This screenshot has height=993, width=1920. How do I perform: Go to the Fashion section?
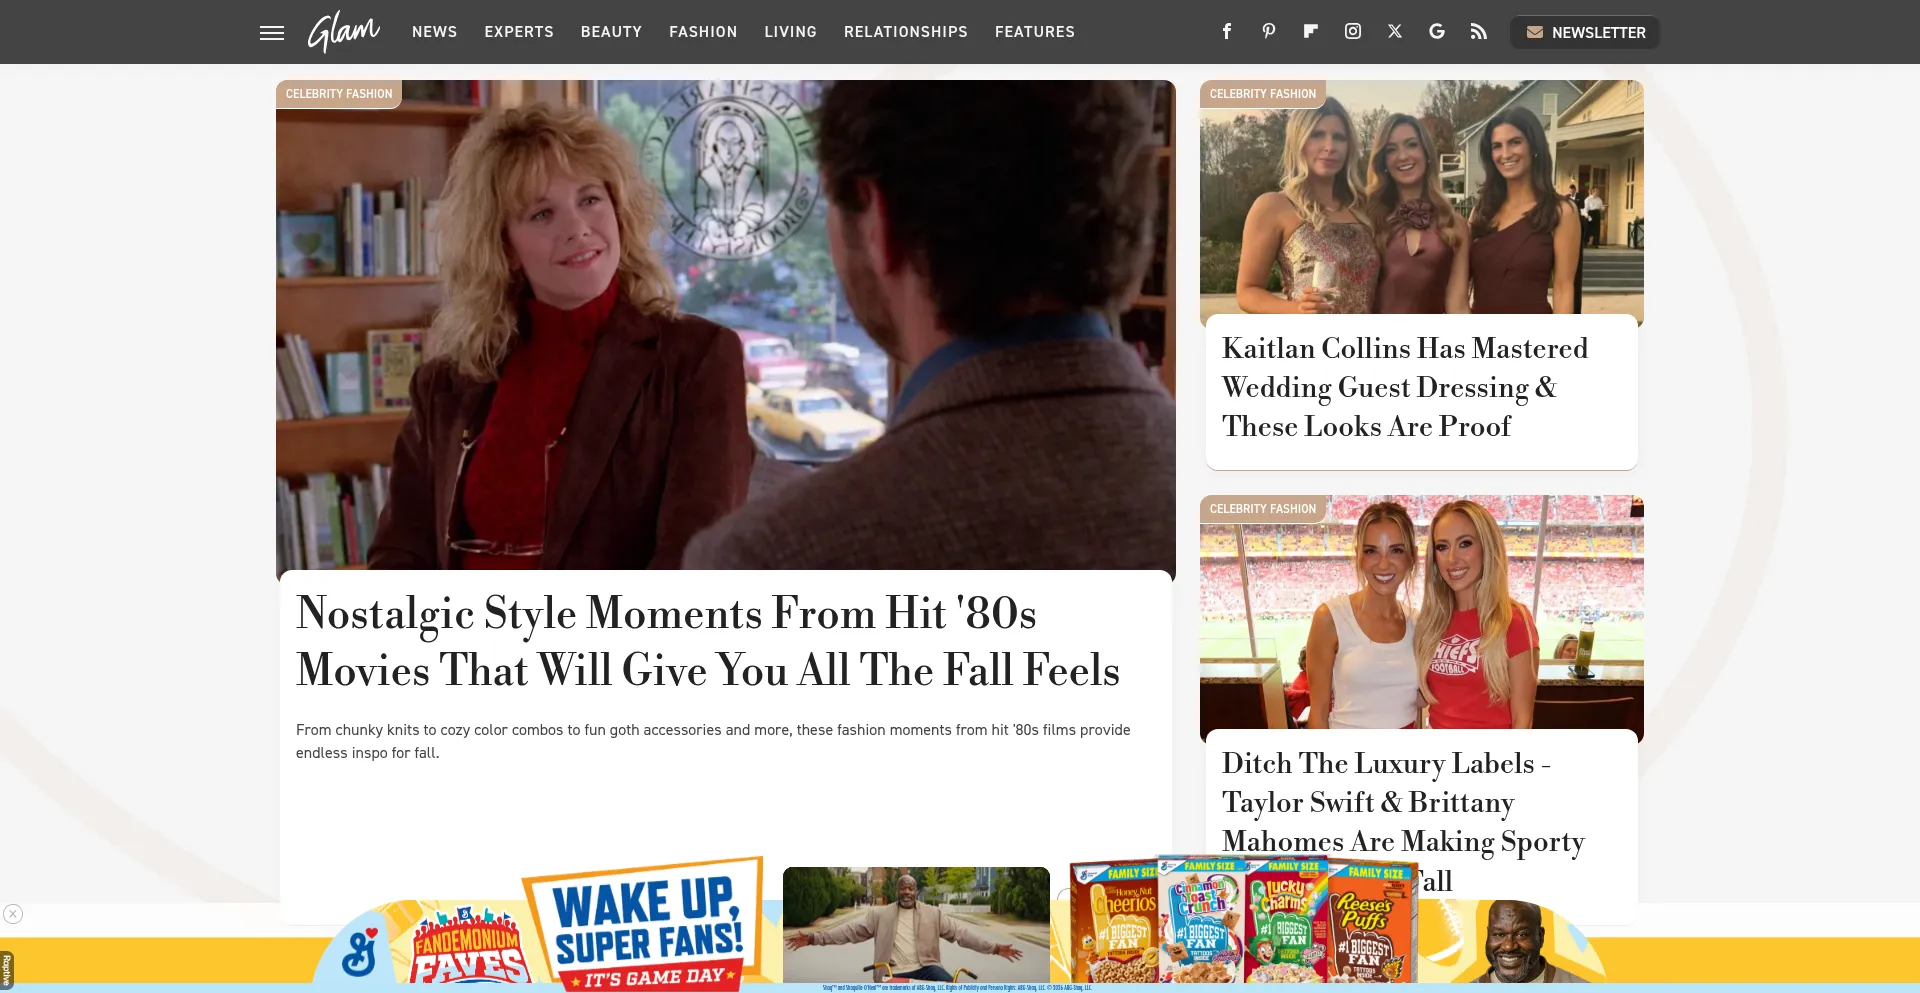(x=703, y=32)
